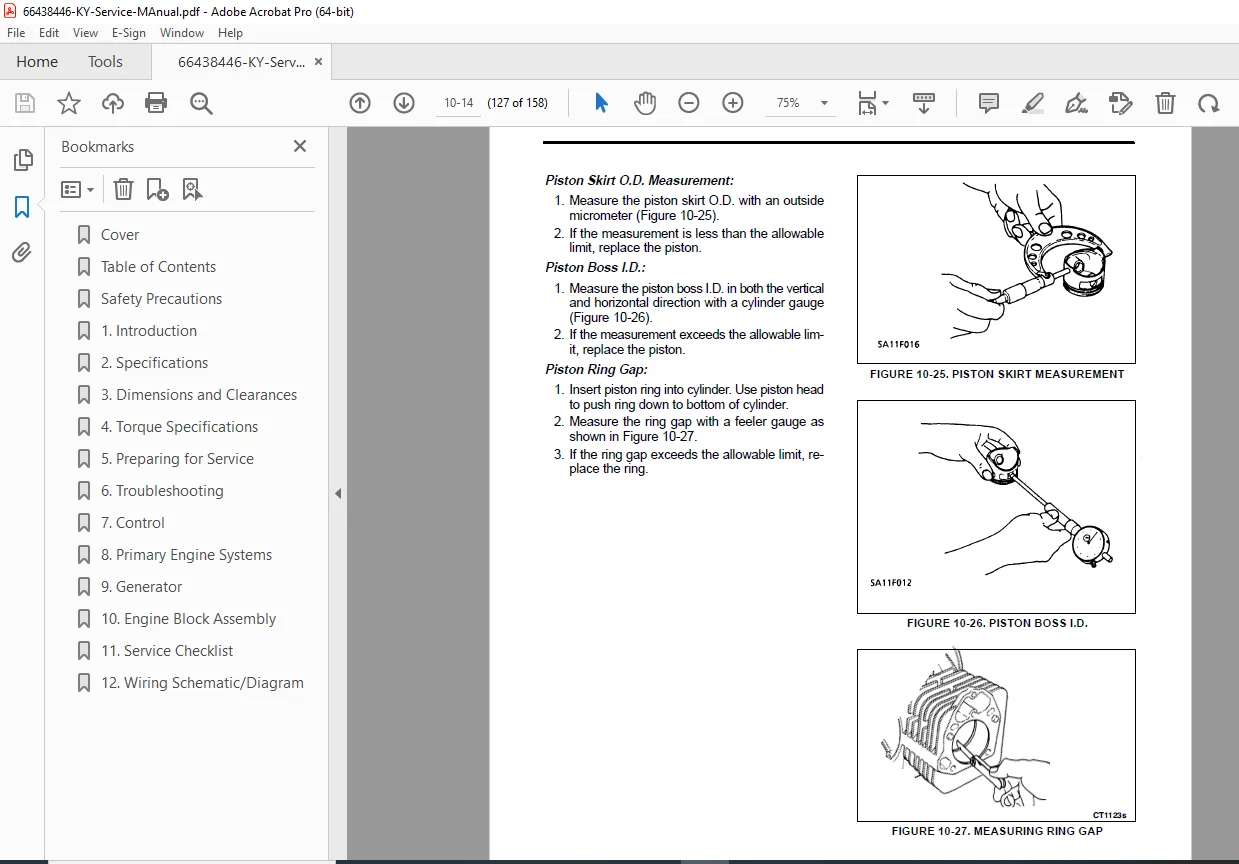
Task: Open the View menu
Action: 86,32
